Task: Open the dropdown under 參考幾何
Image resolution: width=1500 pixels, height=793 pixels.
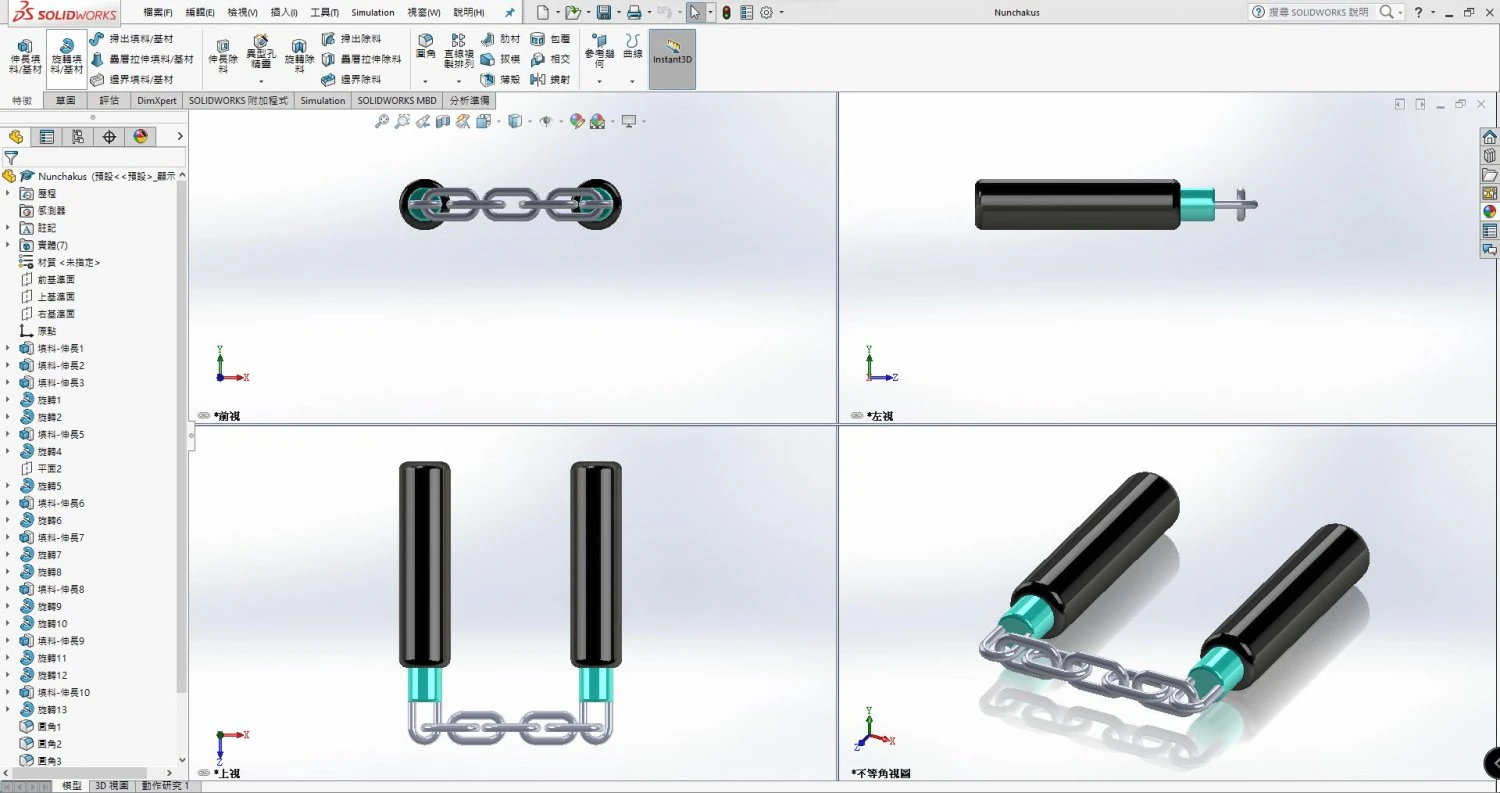Action: [599, 81]
